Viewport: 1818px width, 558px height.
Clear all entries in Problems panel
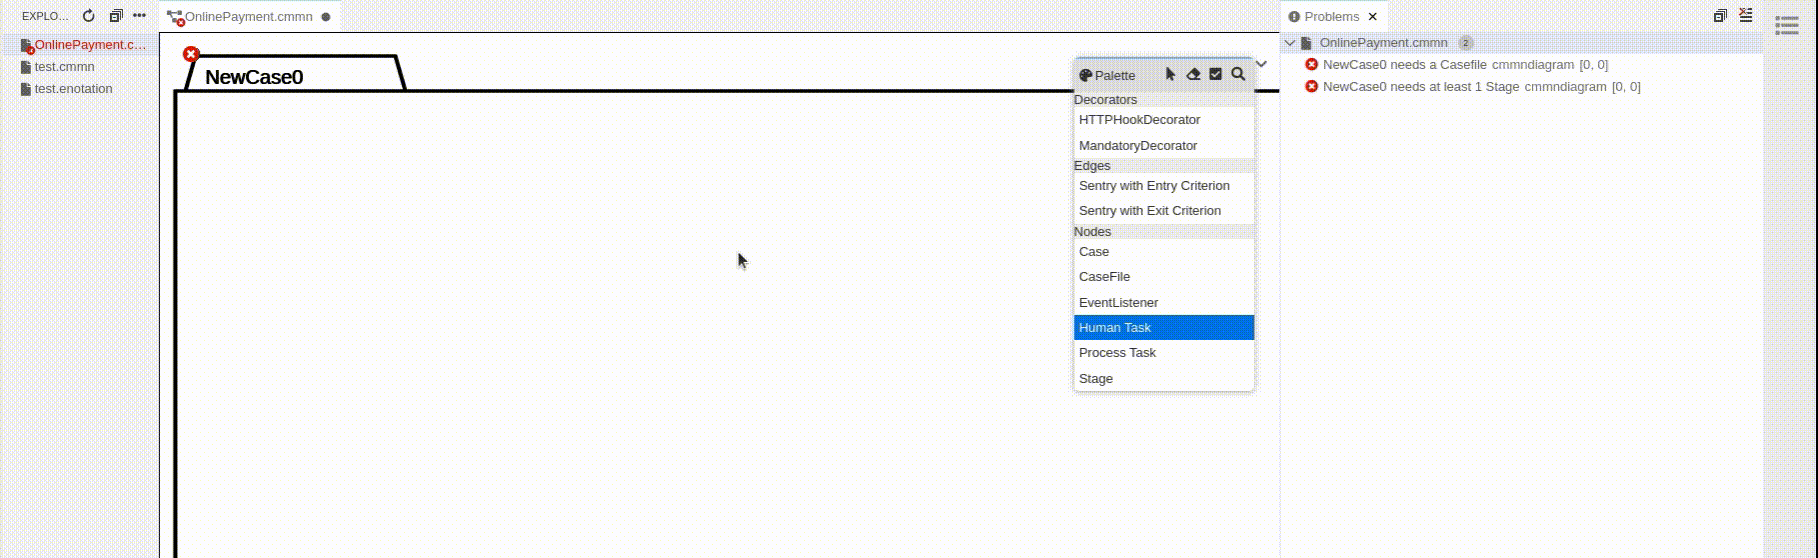(1746, 16)
